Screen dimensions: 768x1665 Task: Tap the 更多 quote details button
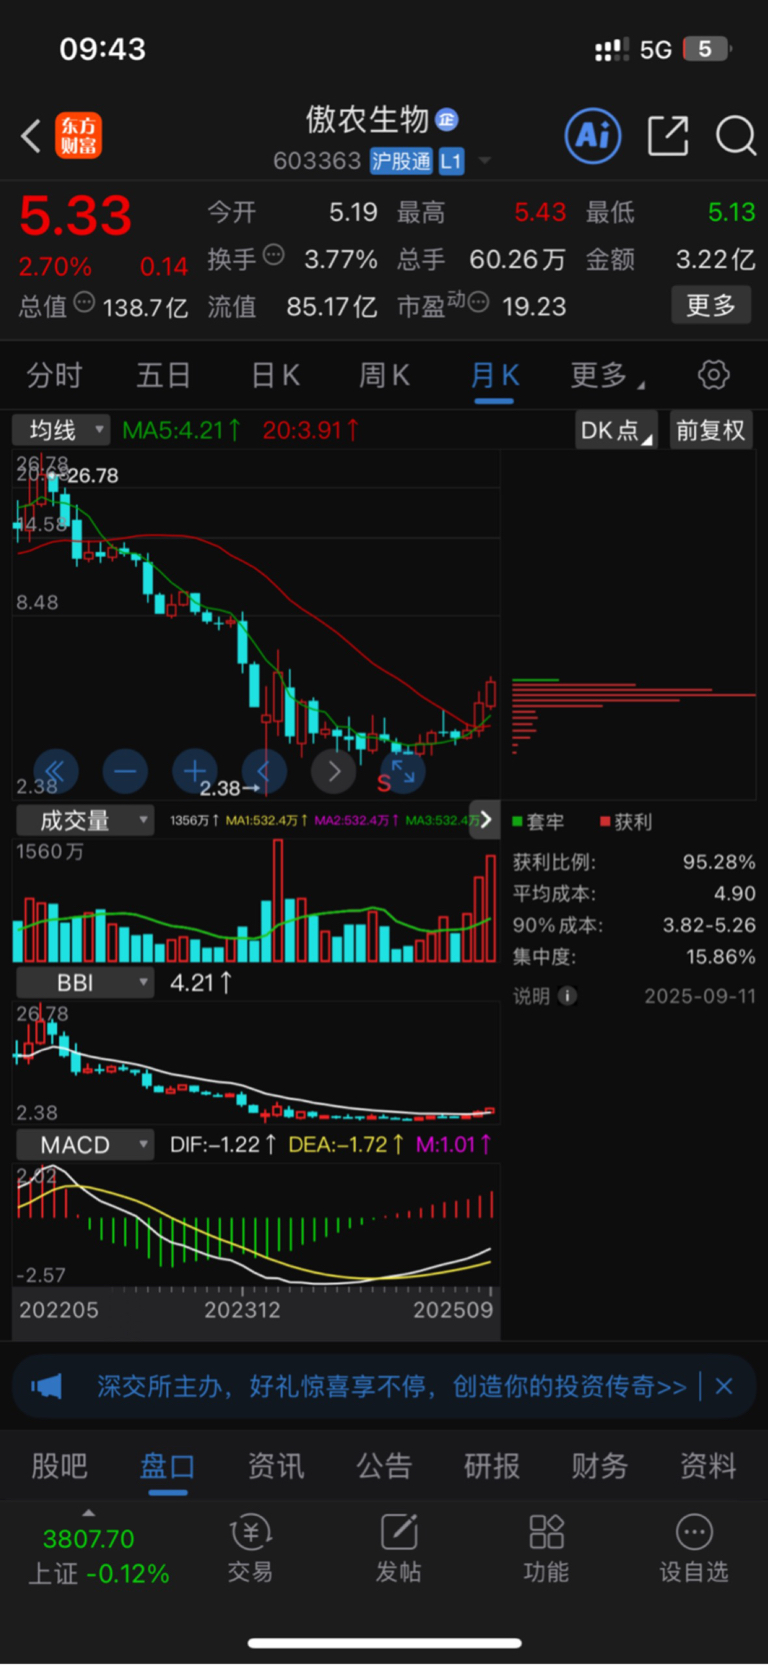[x=711, y=305]
